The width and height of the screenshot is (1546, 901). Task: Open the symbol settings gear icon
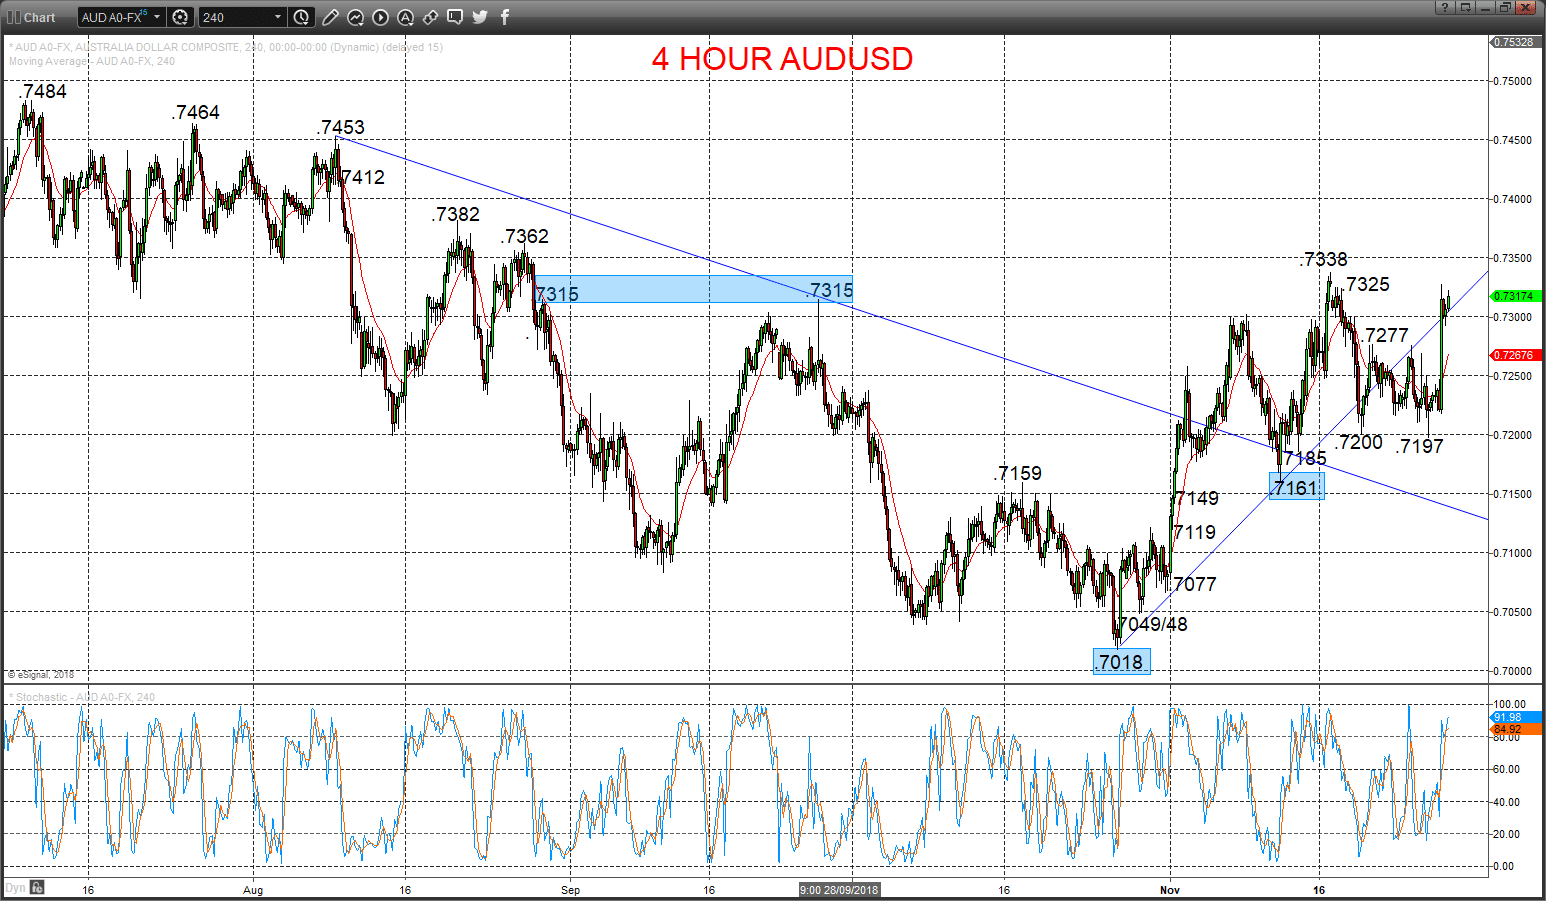point(180,17)
